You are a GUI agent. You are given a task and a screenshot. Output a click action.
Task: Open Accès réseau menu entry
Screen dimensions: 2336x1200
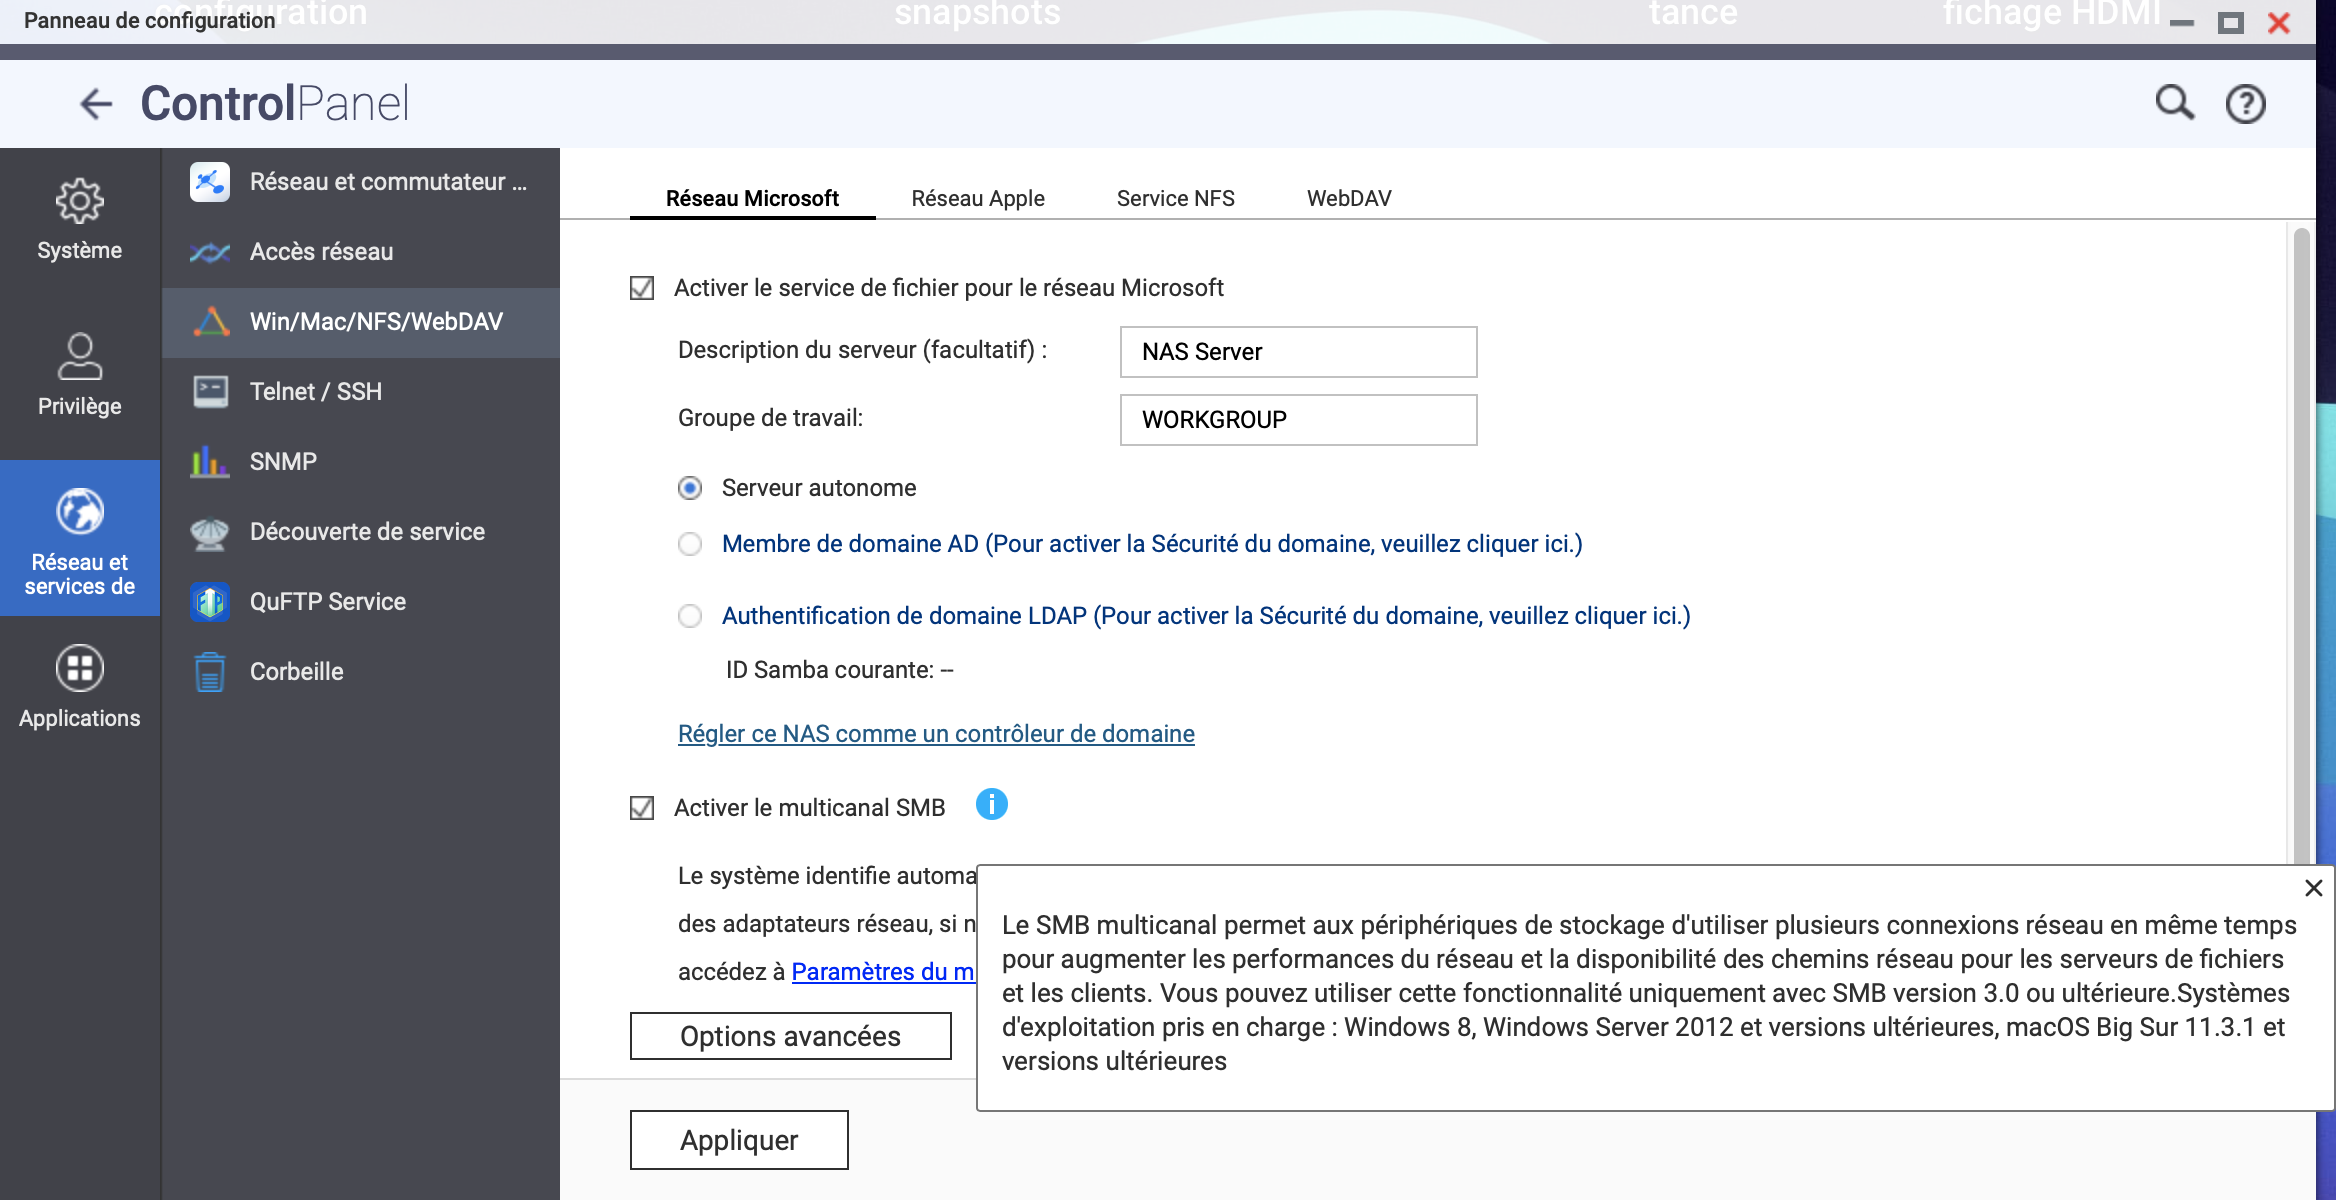tap(361, 252)
